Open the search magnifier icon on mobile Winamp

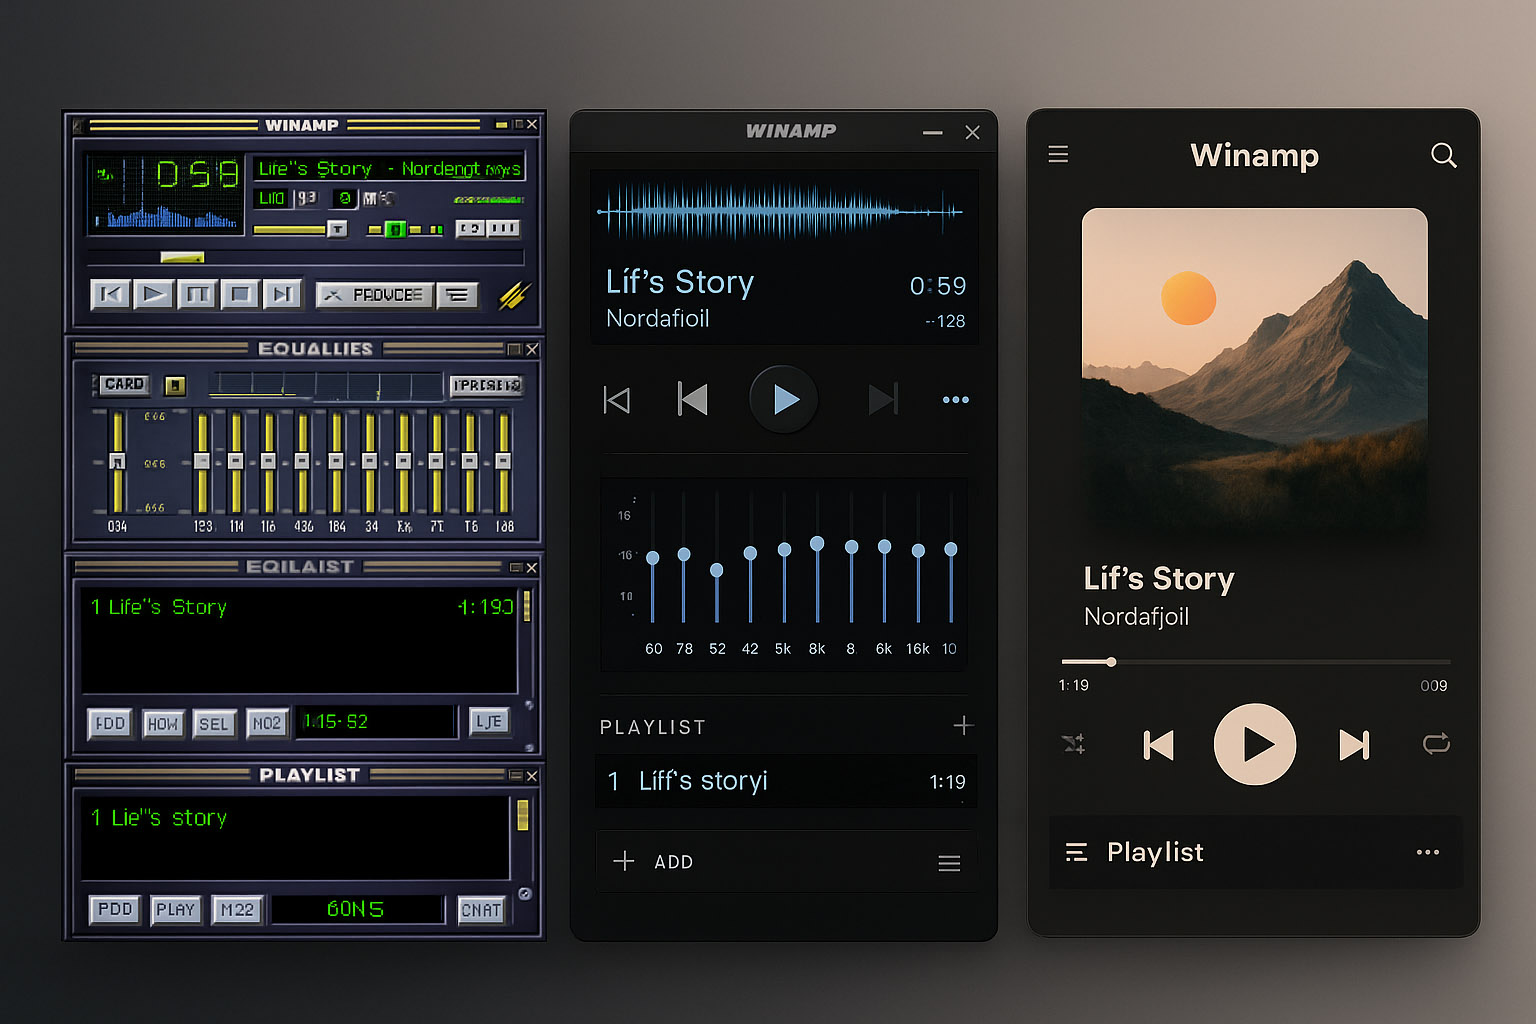pyautogui.click(x=1444, y=155)
